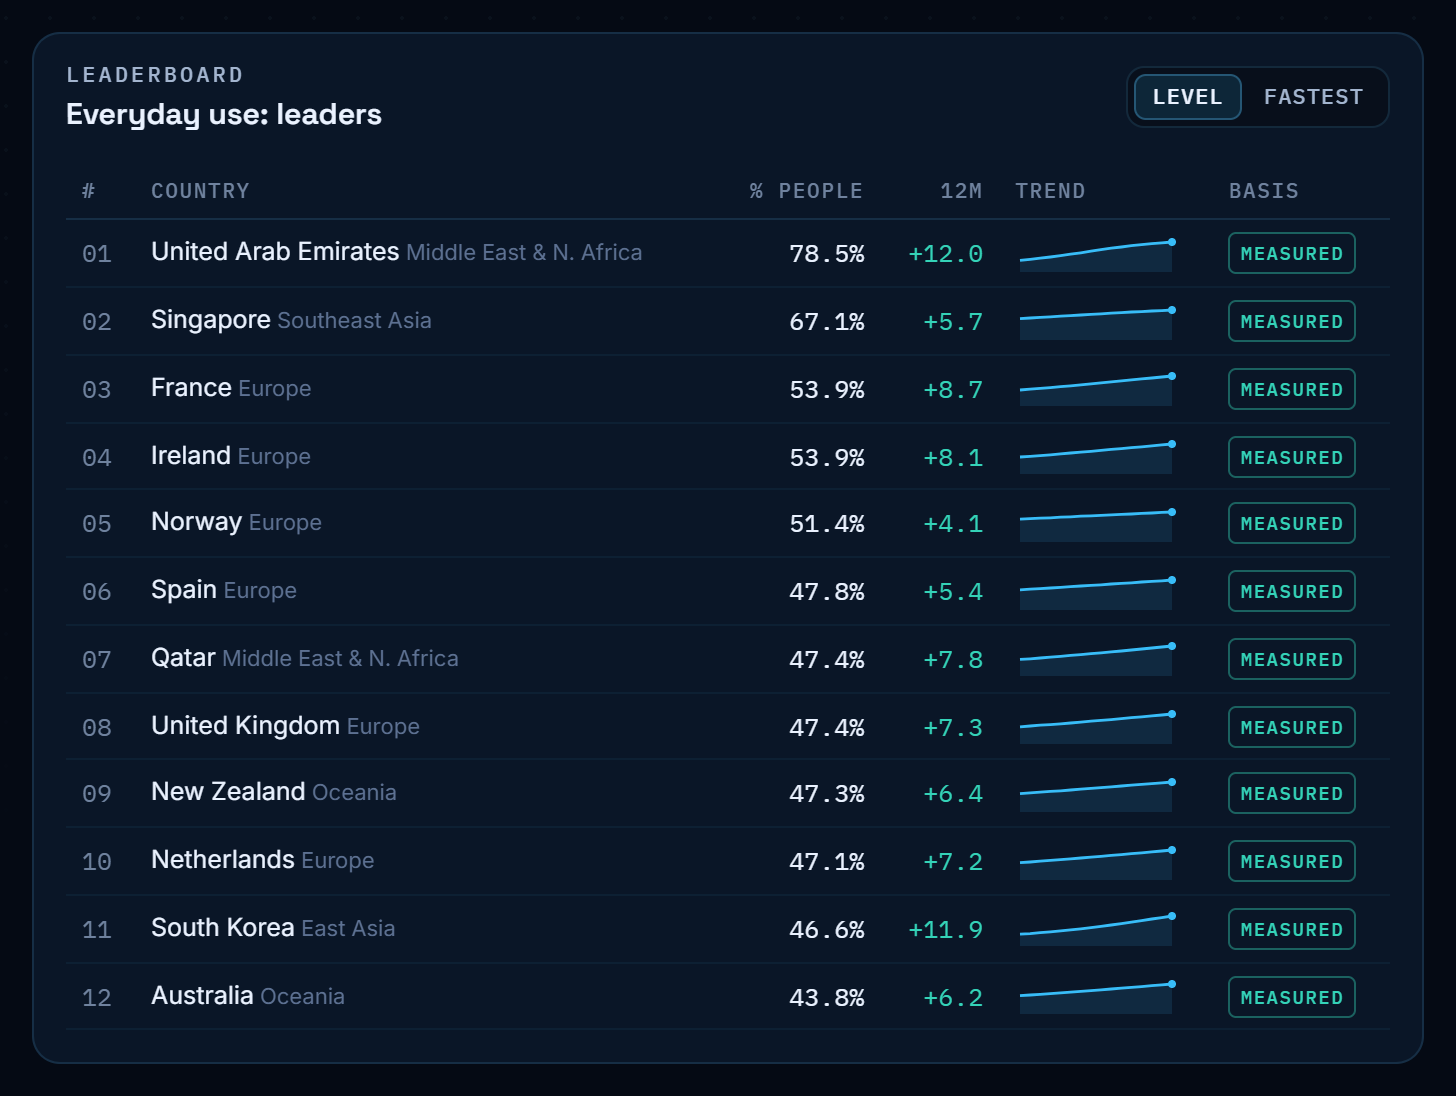This screenshot has height=1096, width=1456.
Task: Open the Norway trend sparkline
Action: click(1097, 526)
